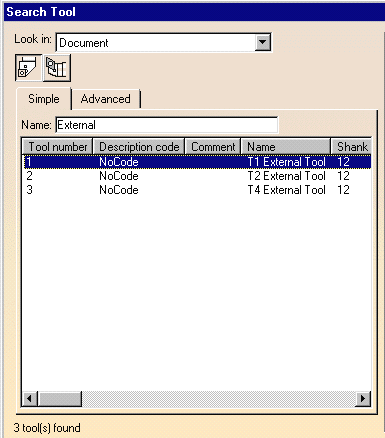Image resolution: width=385 pixels, height=438 pixels.
Task: Select the T2 External Tool row
Action: [197, 176]
